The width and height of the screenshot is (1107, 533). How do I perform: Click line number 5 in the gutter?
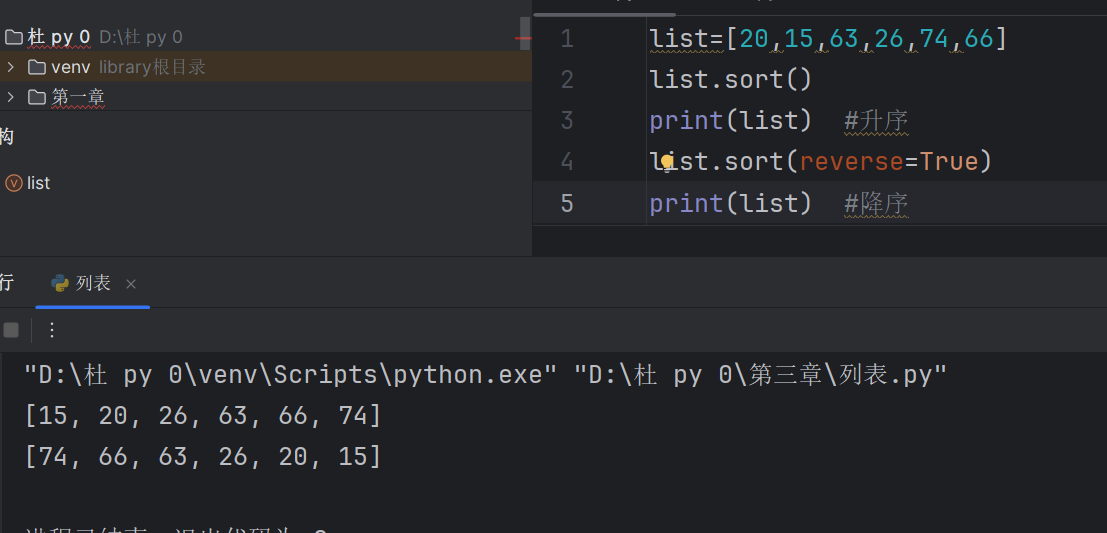pyautogui.click(x=567, y=203)
